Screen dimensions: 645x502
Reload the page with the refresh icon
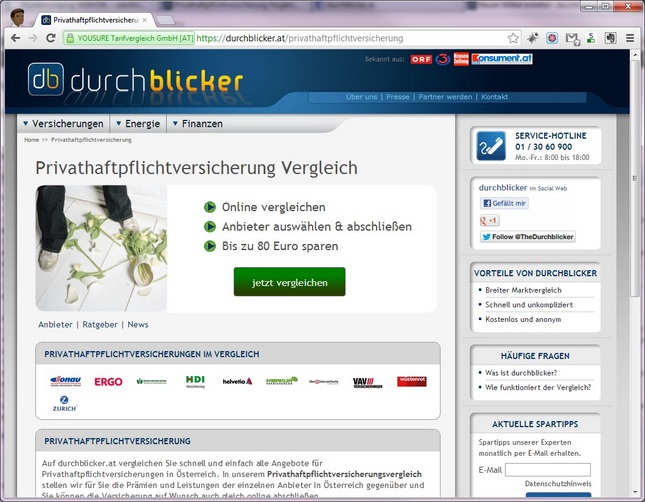[x=51, y=38]
